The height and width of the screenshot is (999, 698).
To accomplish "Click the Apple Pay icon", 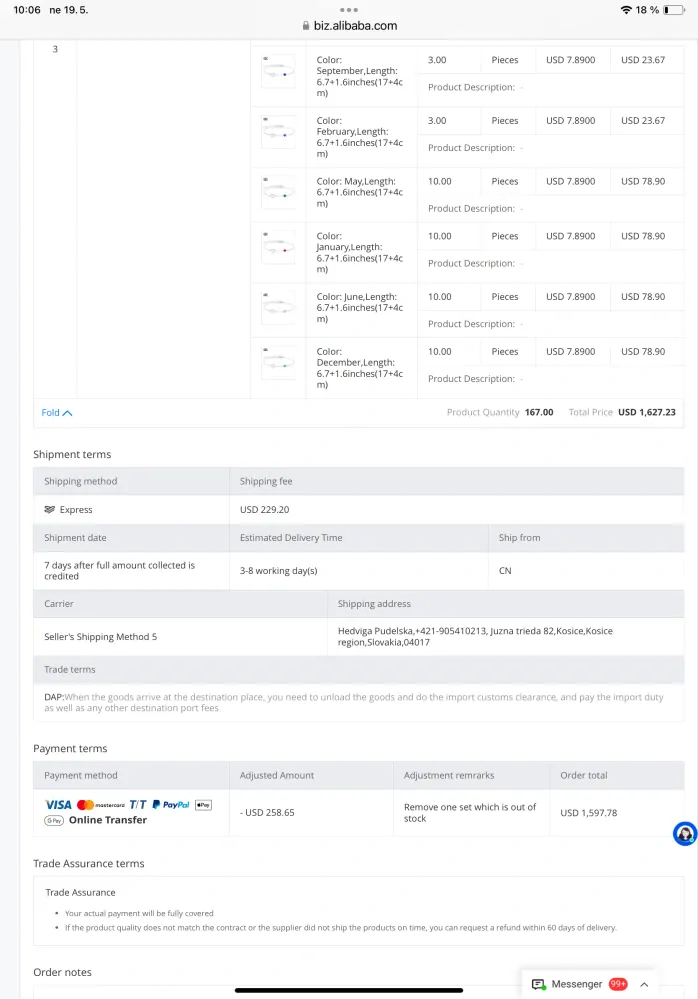I will click(203, 805).
